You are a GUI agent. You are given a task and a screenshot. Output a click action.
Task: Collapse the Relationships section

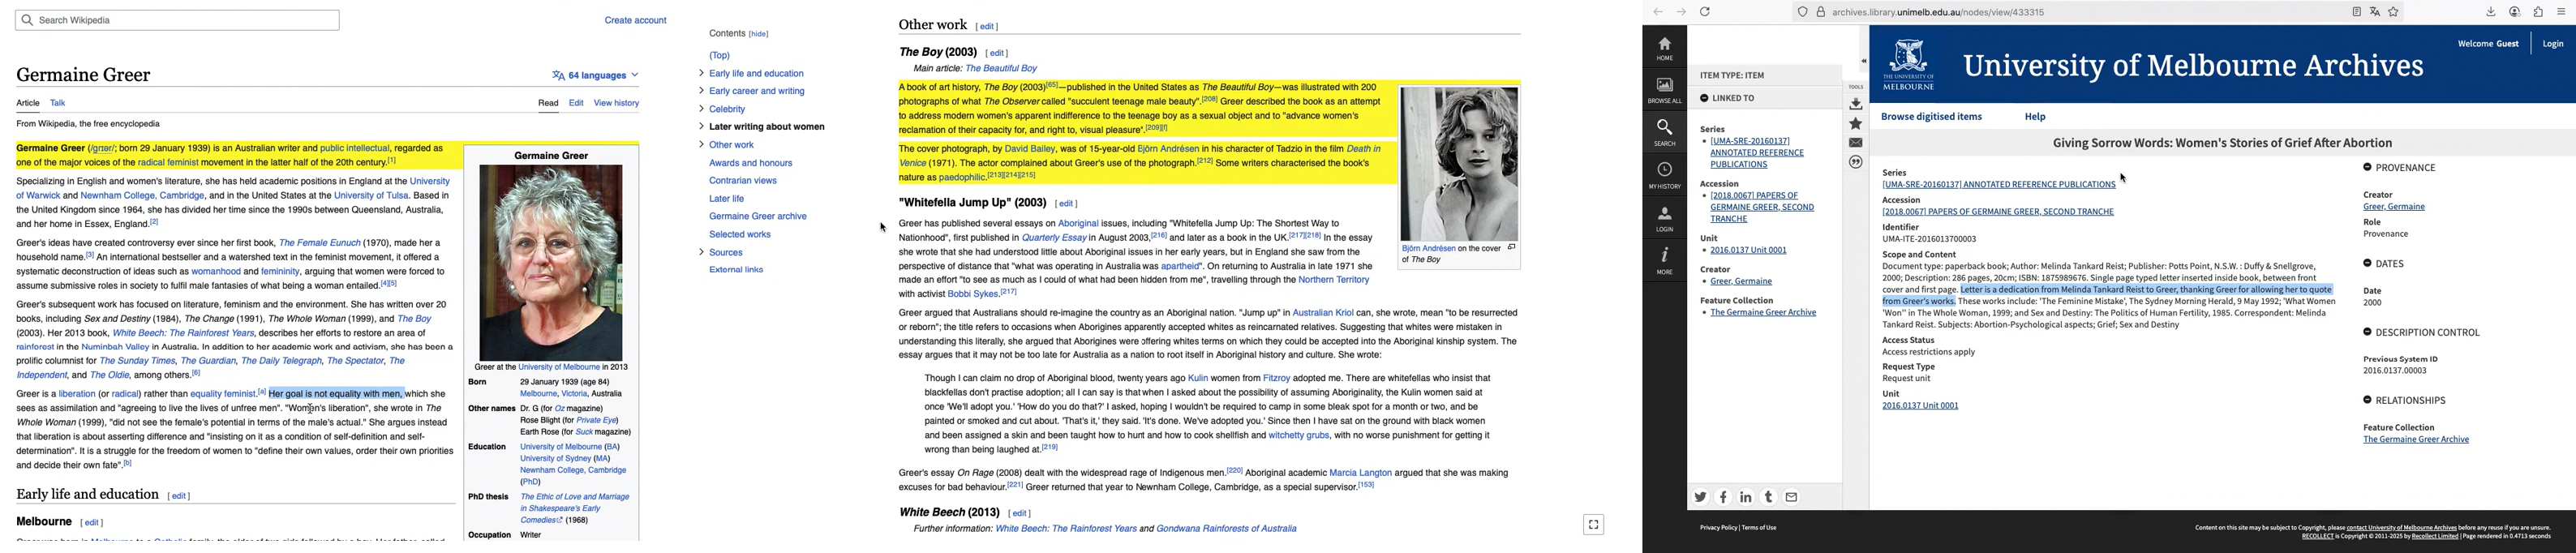coord(2368,400)
